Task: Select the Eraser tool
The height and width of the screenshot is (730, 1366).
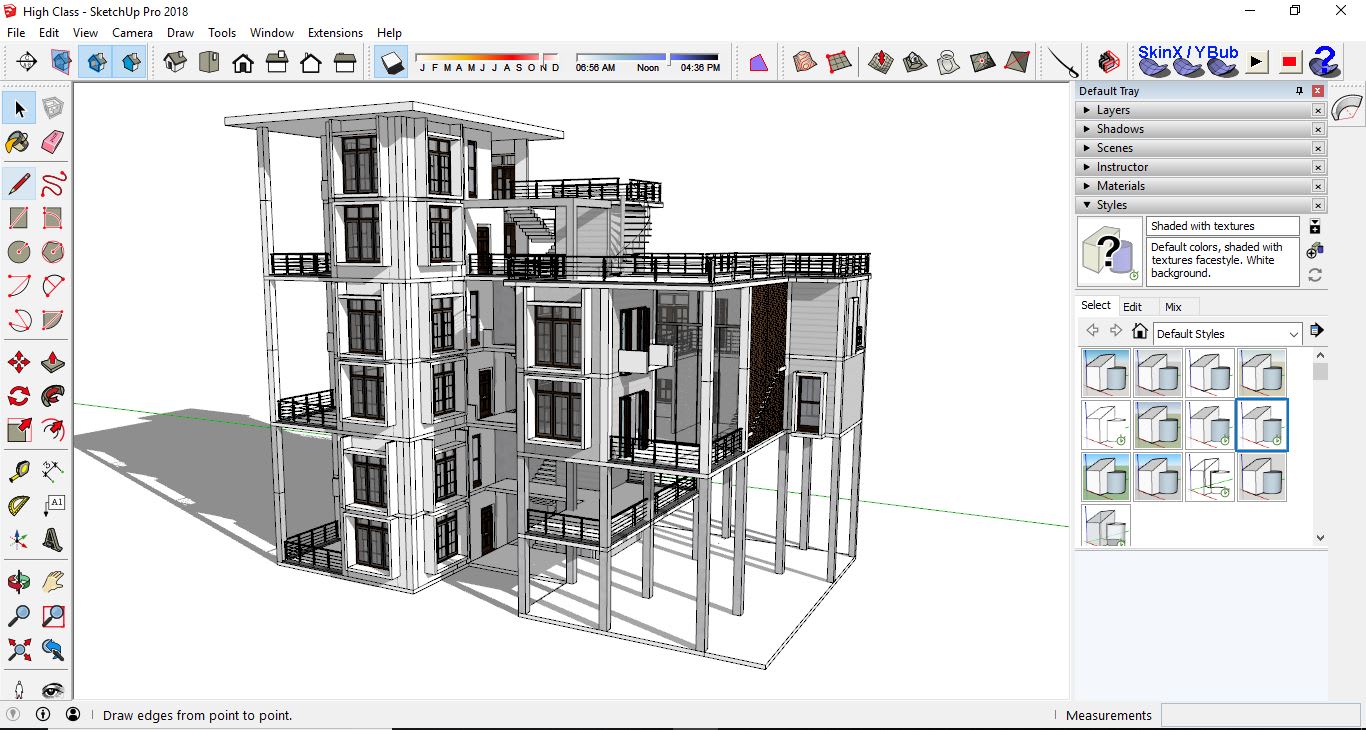Action: click(x=53, y=141)
